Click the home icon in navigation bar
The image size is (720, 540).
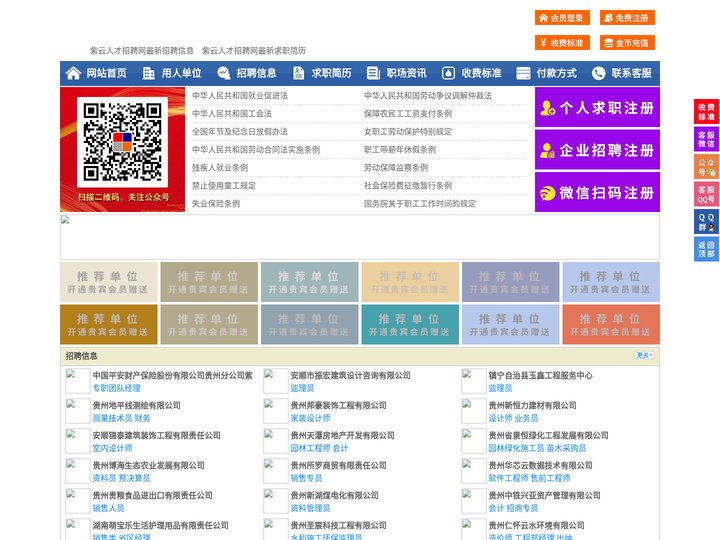click(73, 73)
